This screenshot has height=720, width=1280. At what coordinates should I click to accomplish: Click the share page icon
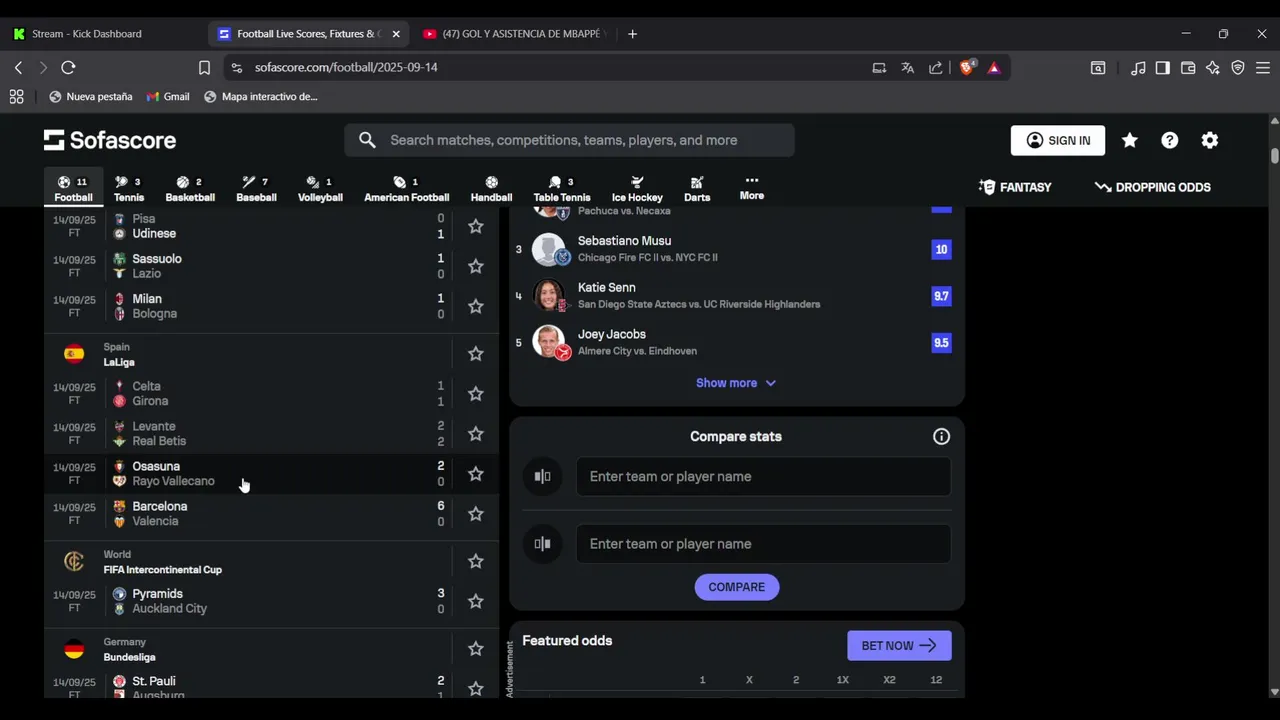(936, 67)
